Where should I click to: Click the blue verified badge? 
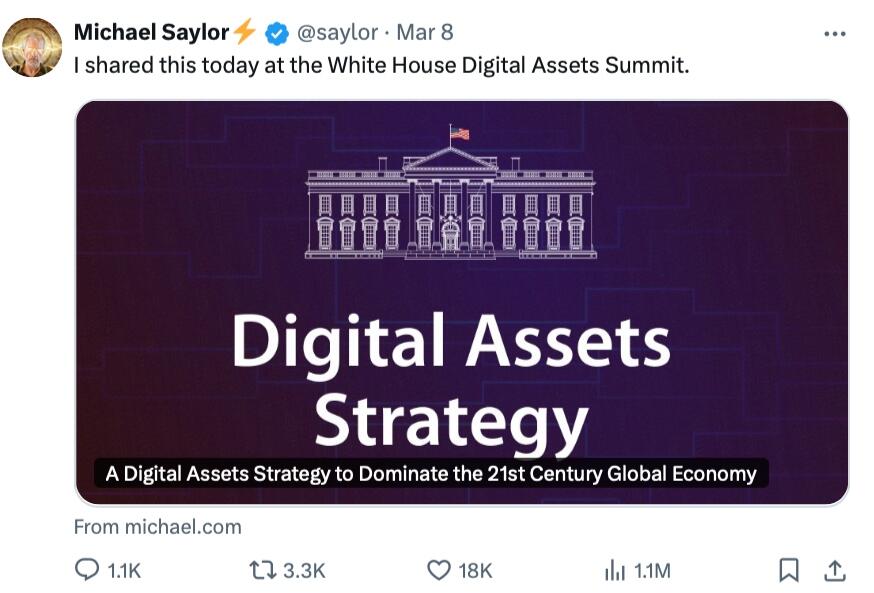point(276,33)
